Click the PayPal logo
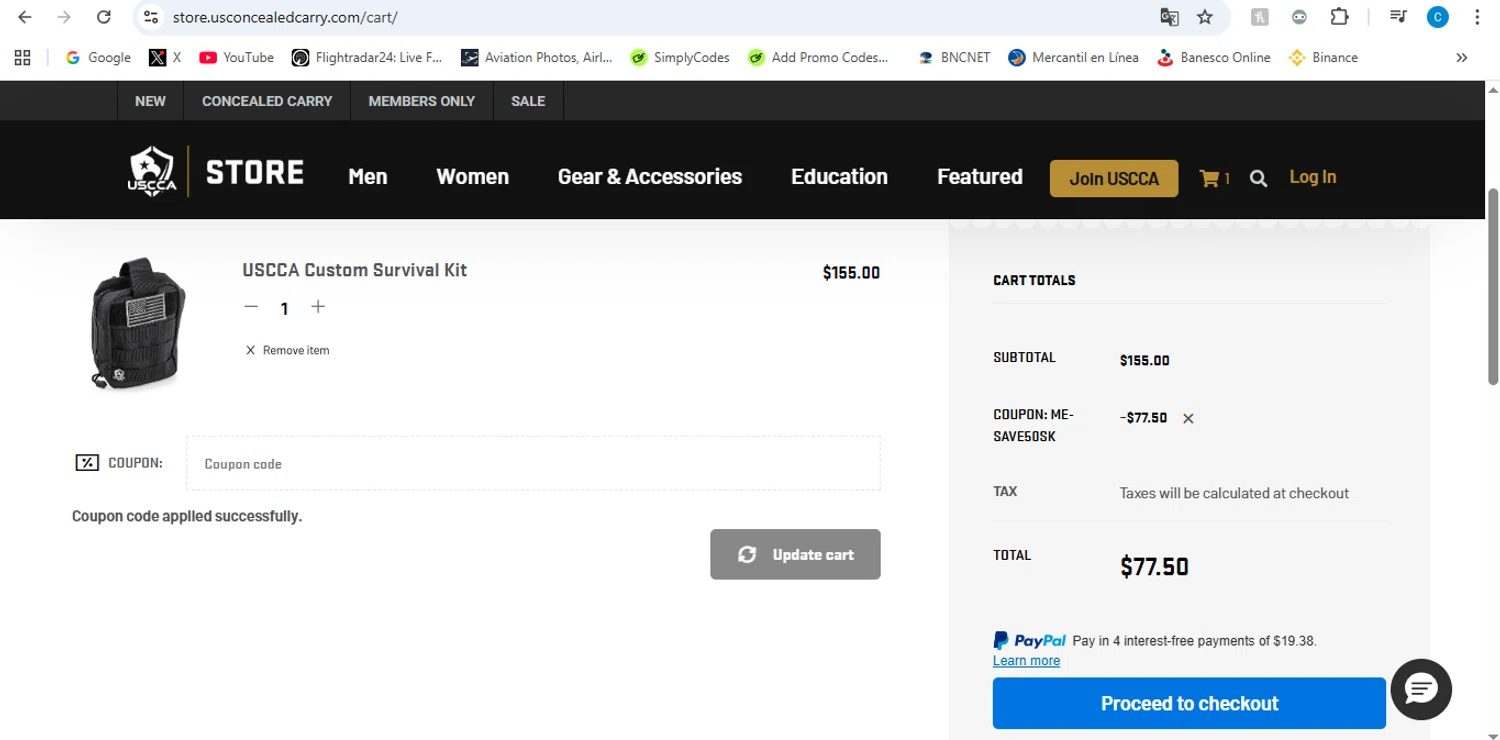Viewport: 1500px width, 740px height. point(1030,640)
